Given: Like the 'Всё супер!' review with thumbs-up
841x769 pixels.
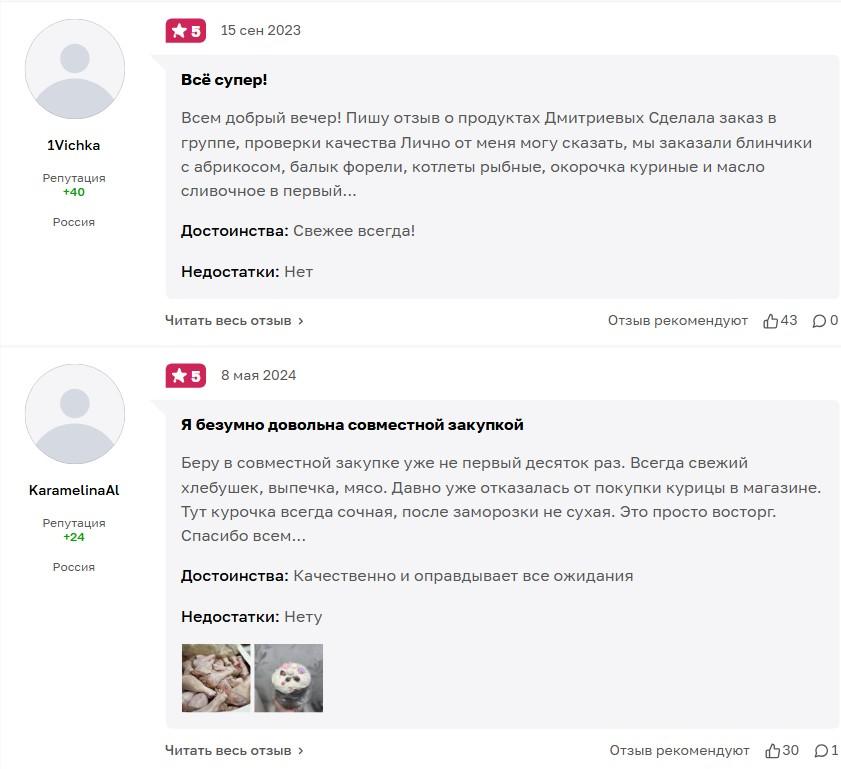Looking at the screenshot, I should (771, 321).
